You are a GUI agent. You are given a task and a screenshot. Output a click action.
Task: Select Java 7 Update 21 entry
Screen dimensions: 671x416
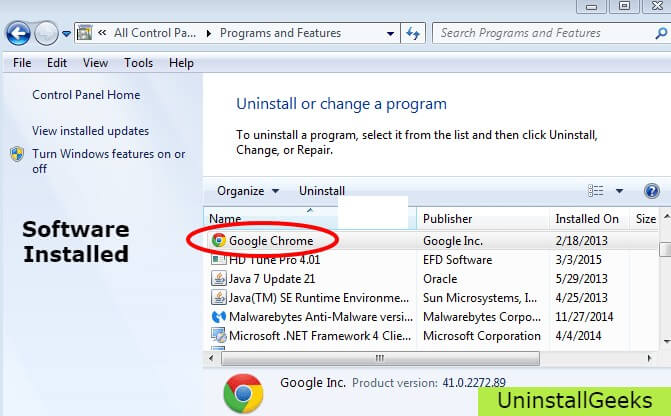click(x=272, y=279)
